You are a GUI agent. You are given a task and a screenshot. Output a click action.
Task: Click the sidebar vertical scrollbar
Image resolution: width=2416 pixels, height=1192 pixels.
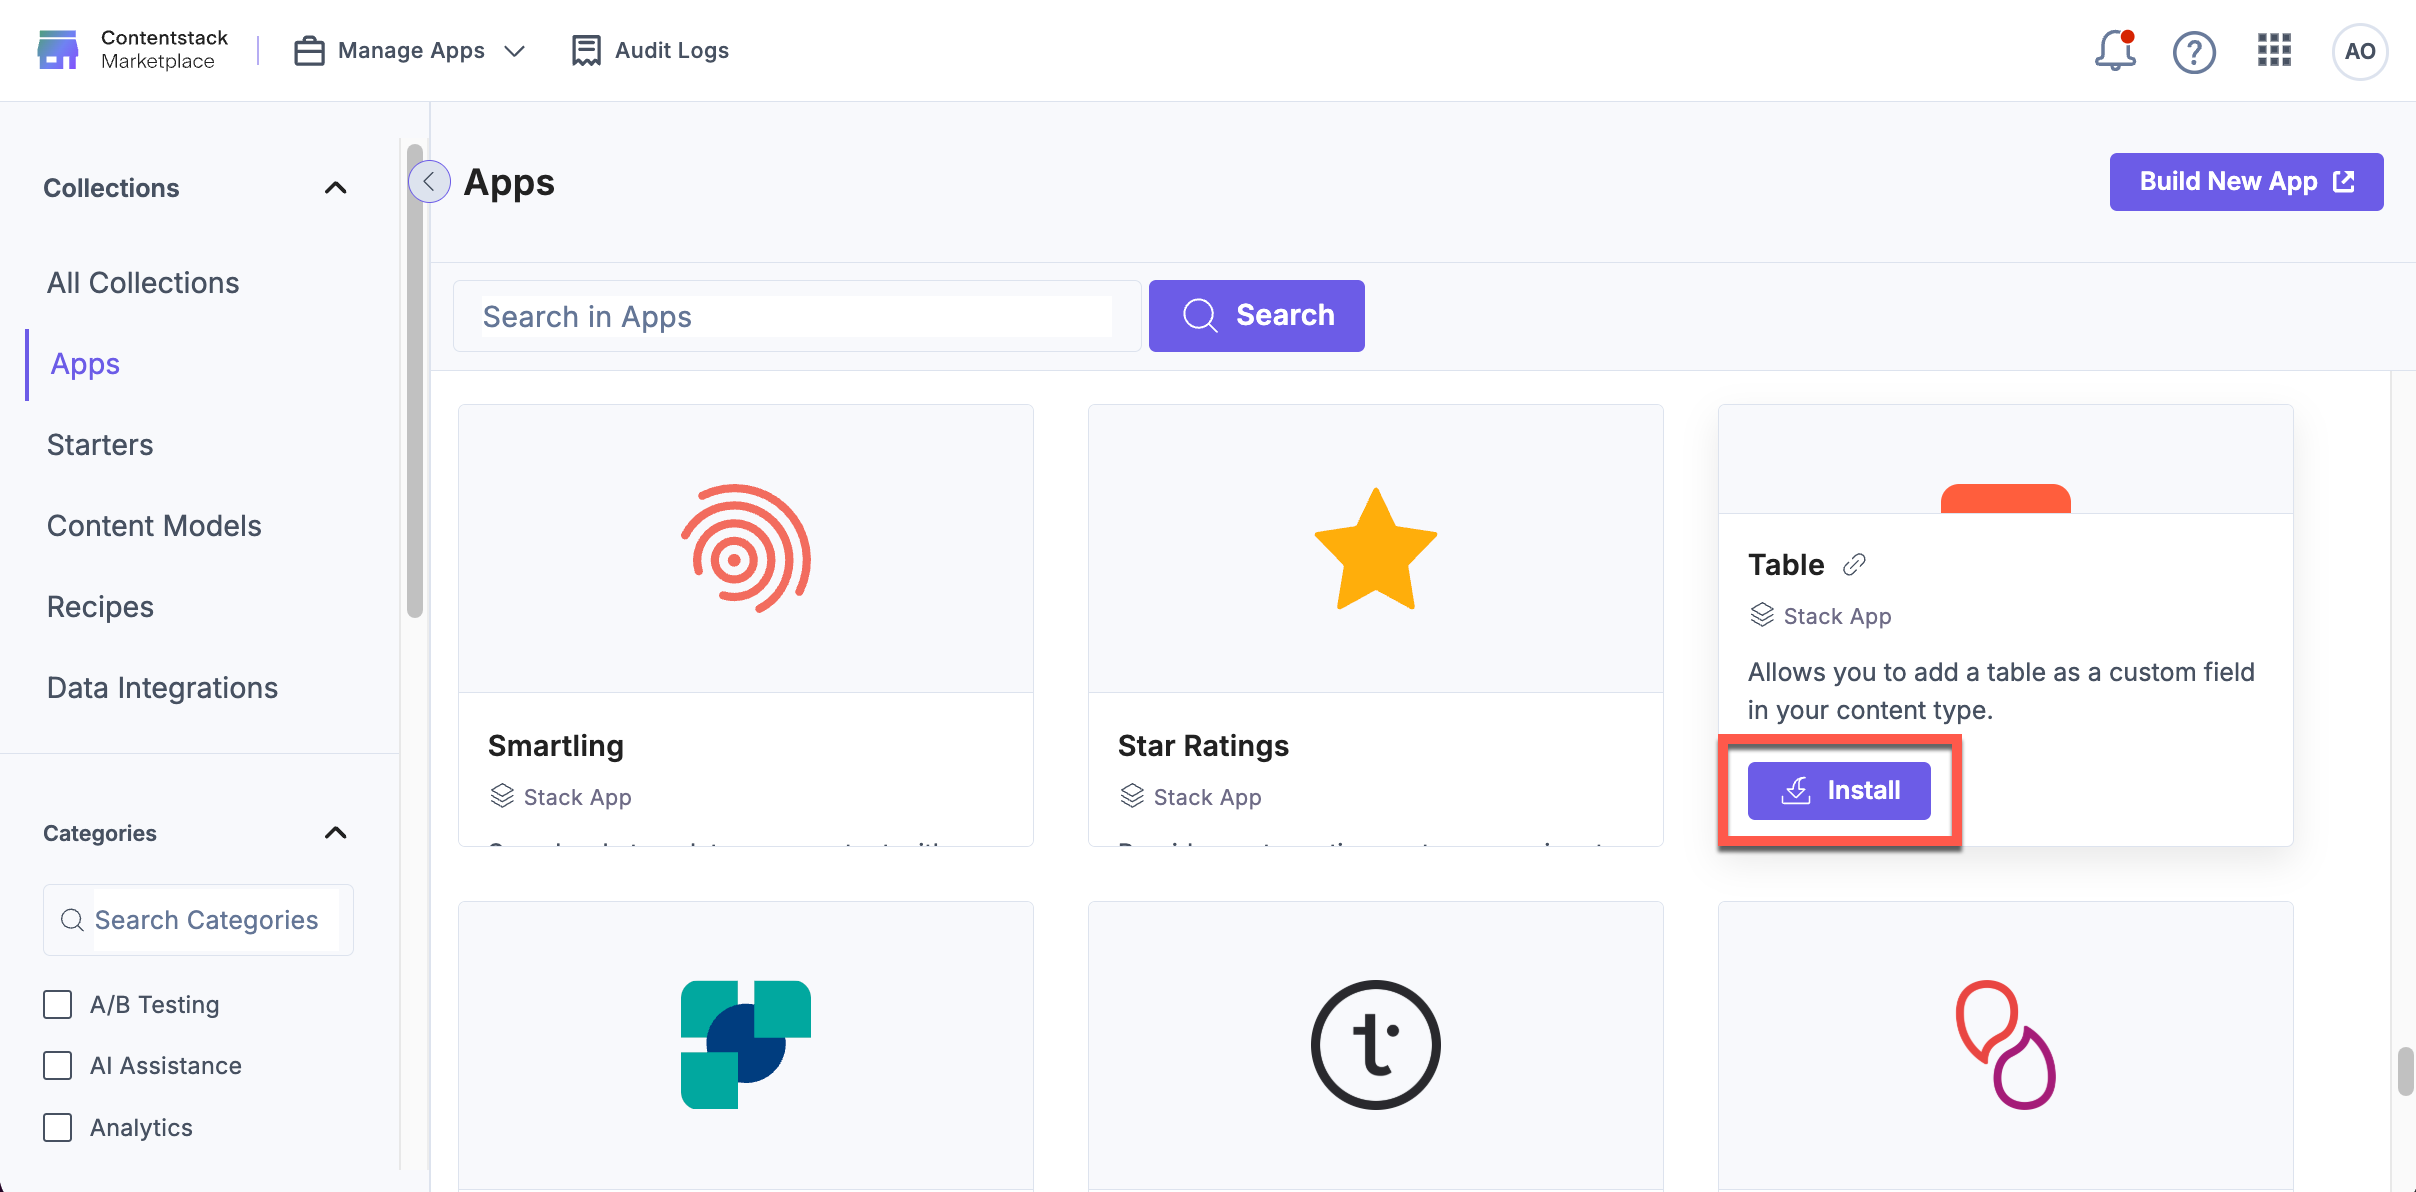415,380
